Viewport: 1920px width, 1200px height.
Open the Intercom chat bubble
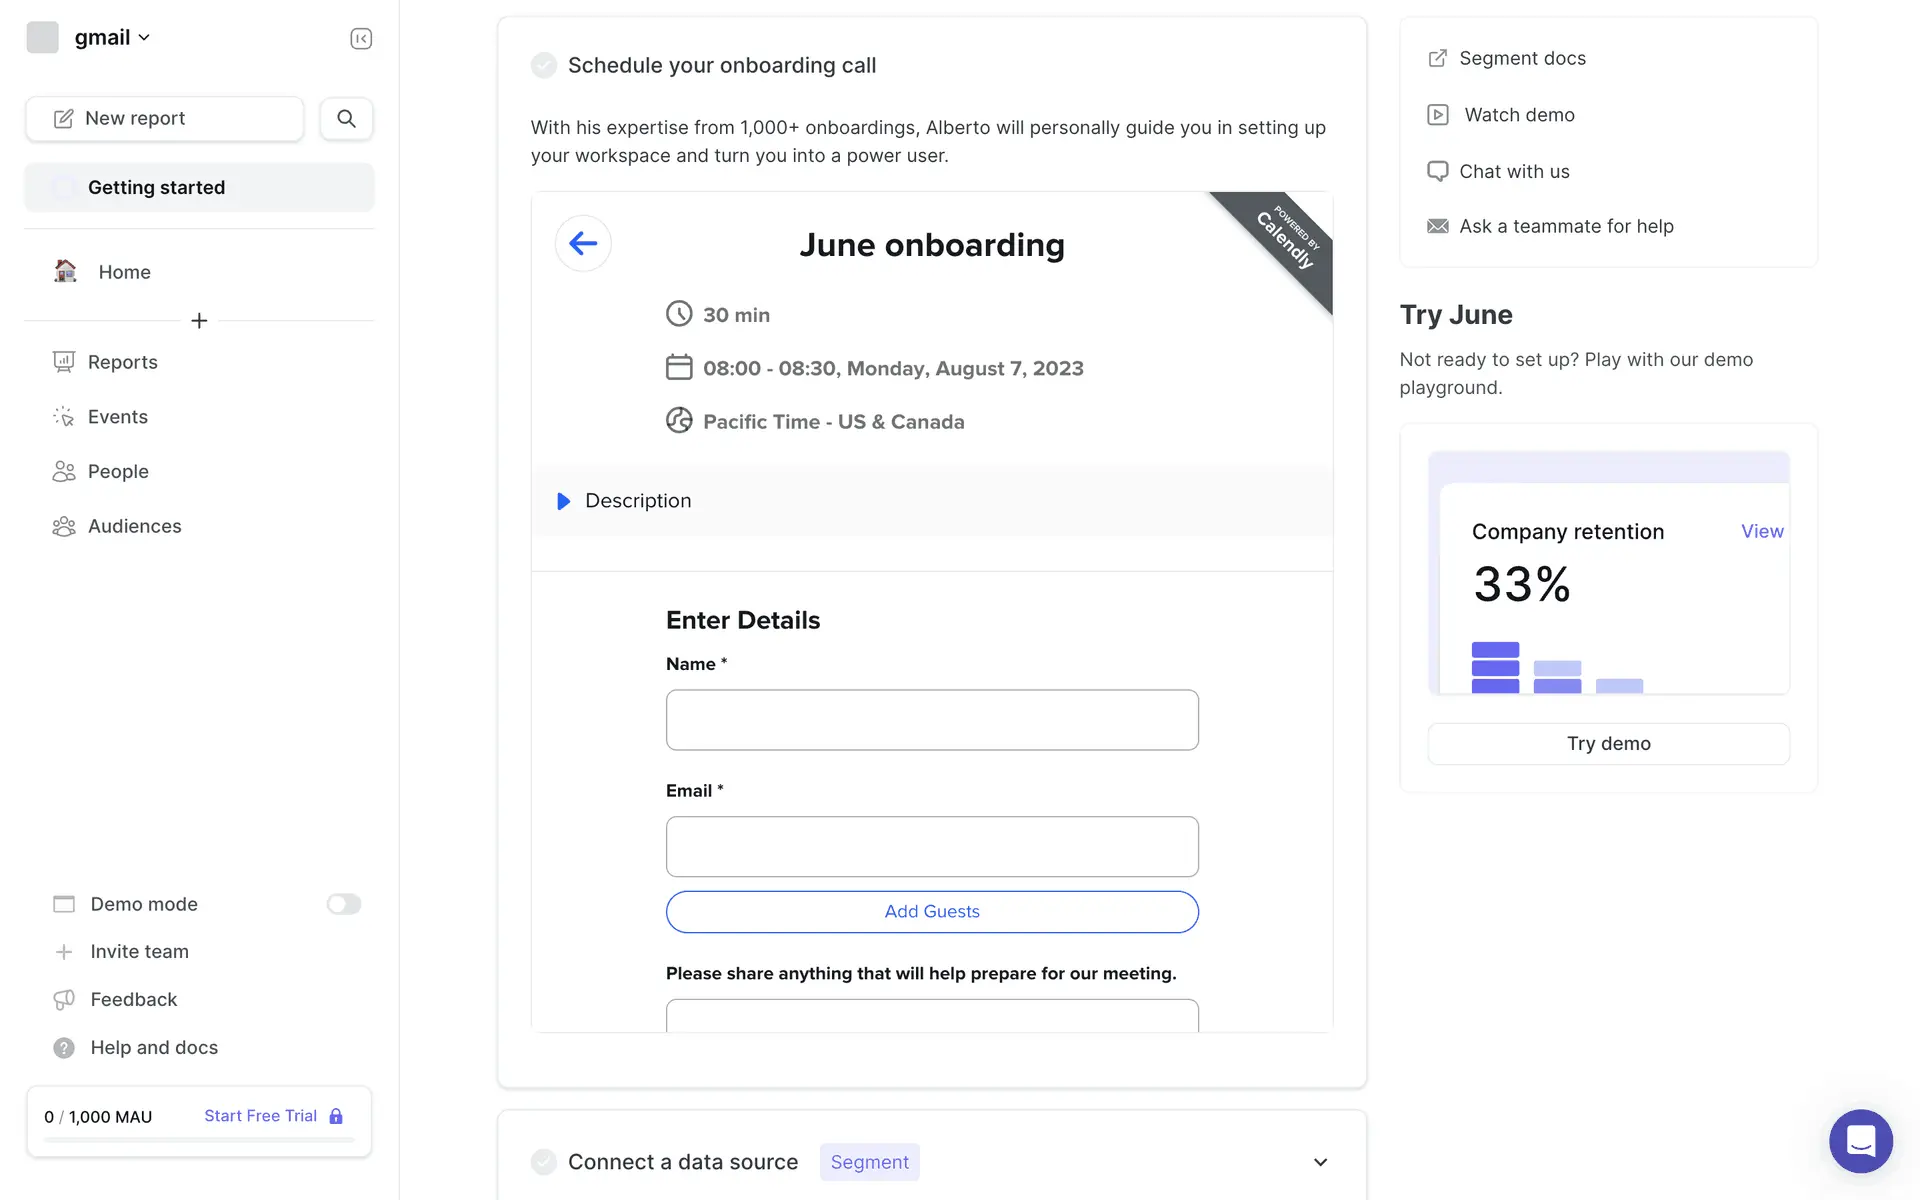pyautogui.click(x=1860, y=1140)
